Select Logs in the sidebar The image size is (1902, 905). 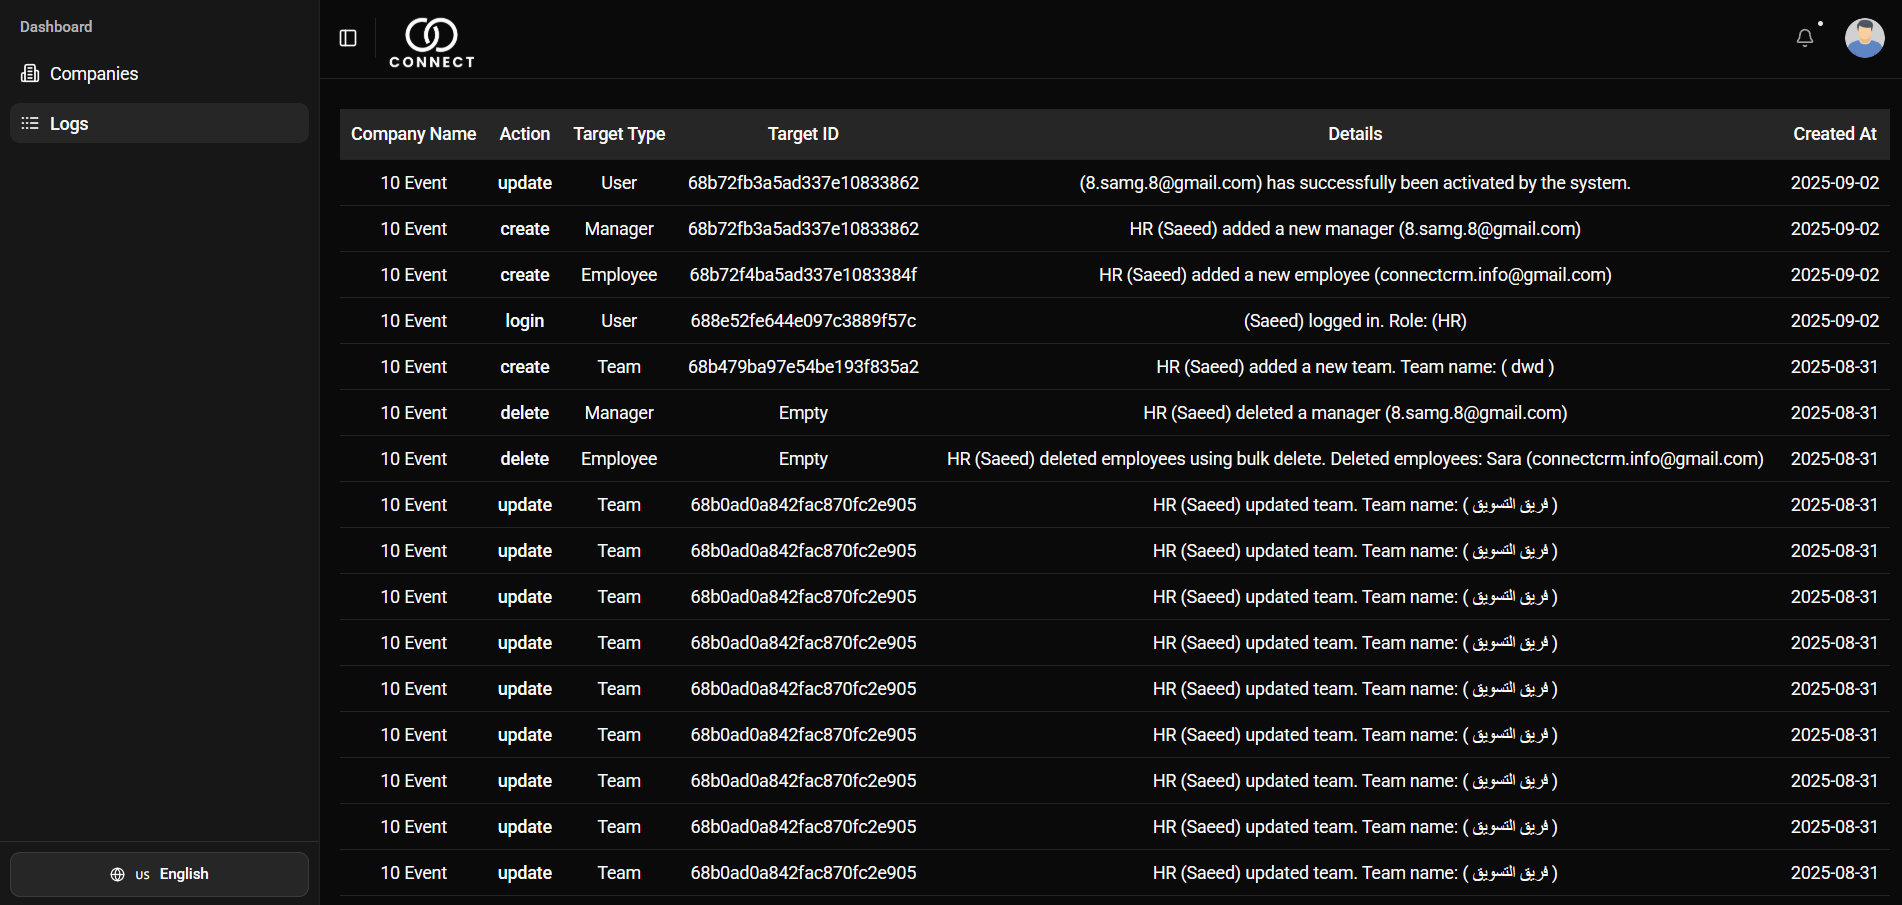[69, 124]
